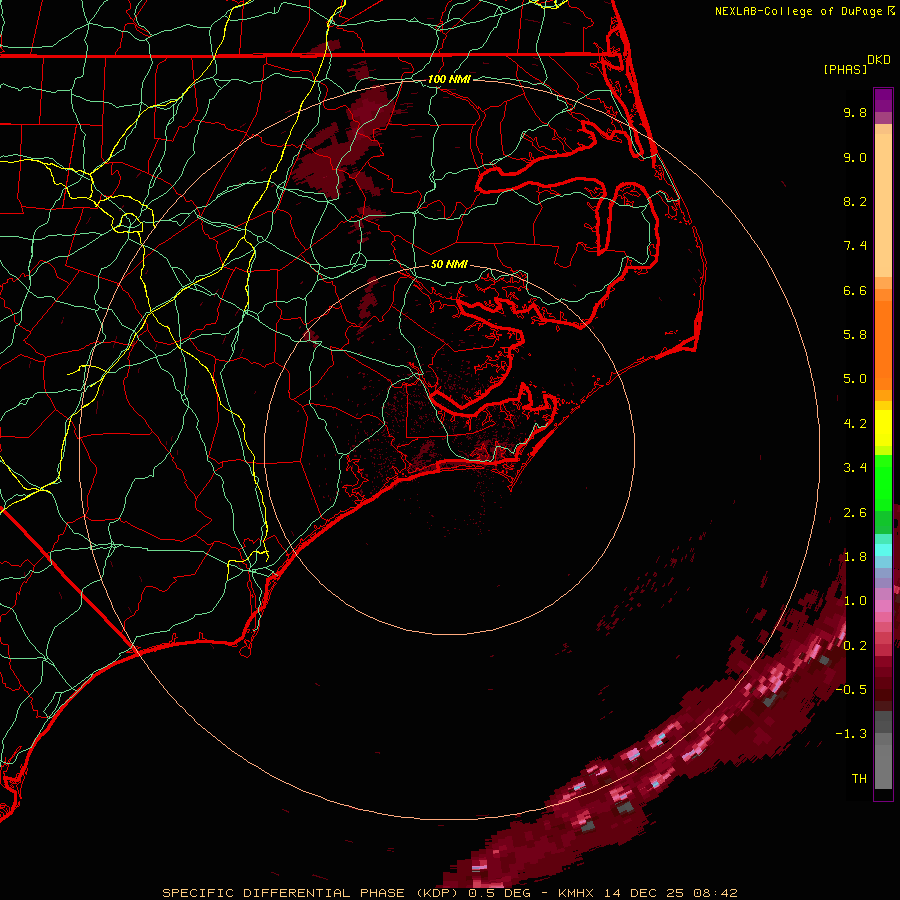The image size is (900, 900).
Task: Click the NEXLAB-College of DuPage label
Action: [798, 11]
